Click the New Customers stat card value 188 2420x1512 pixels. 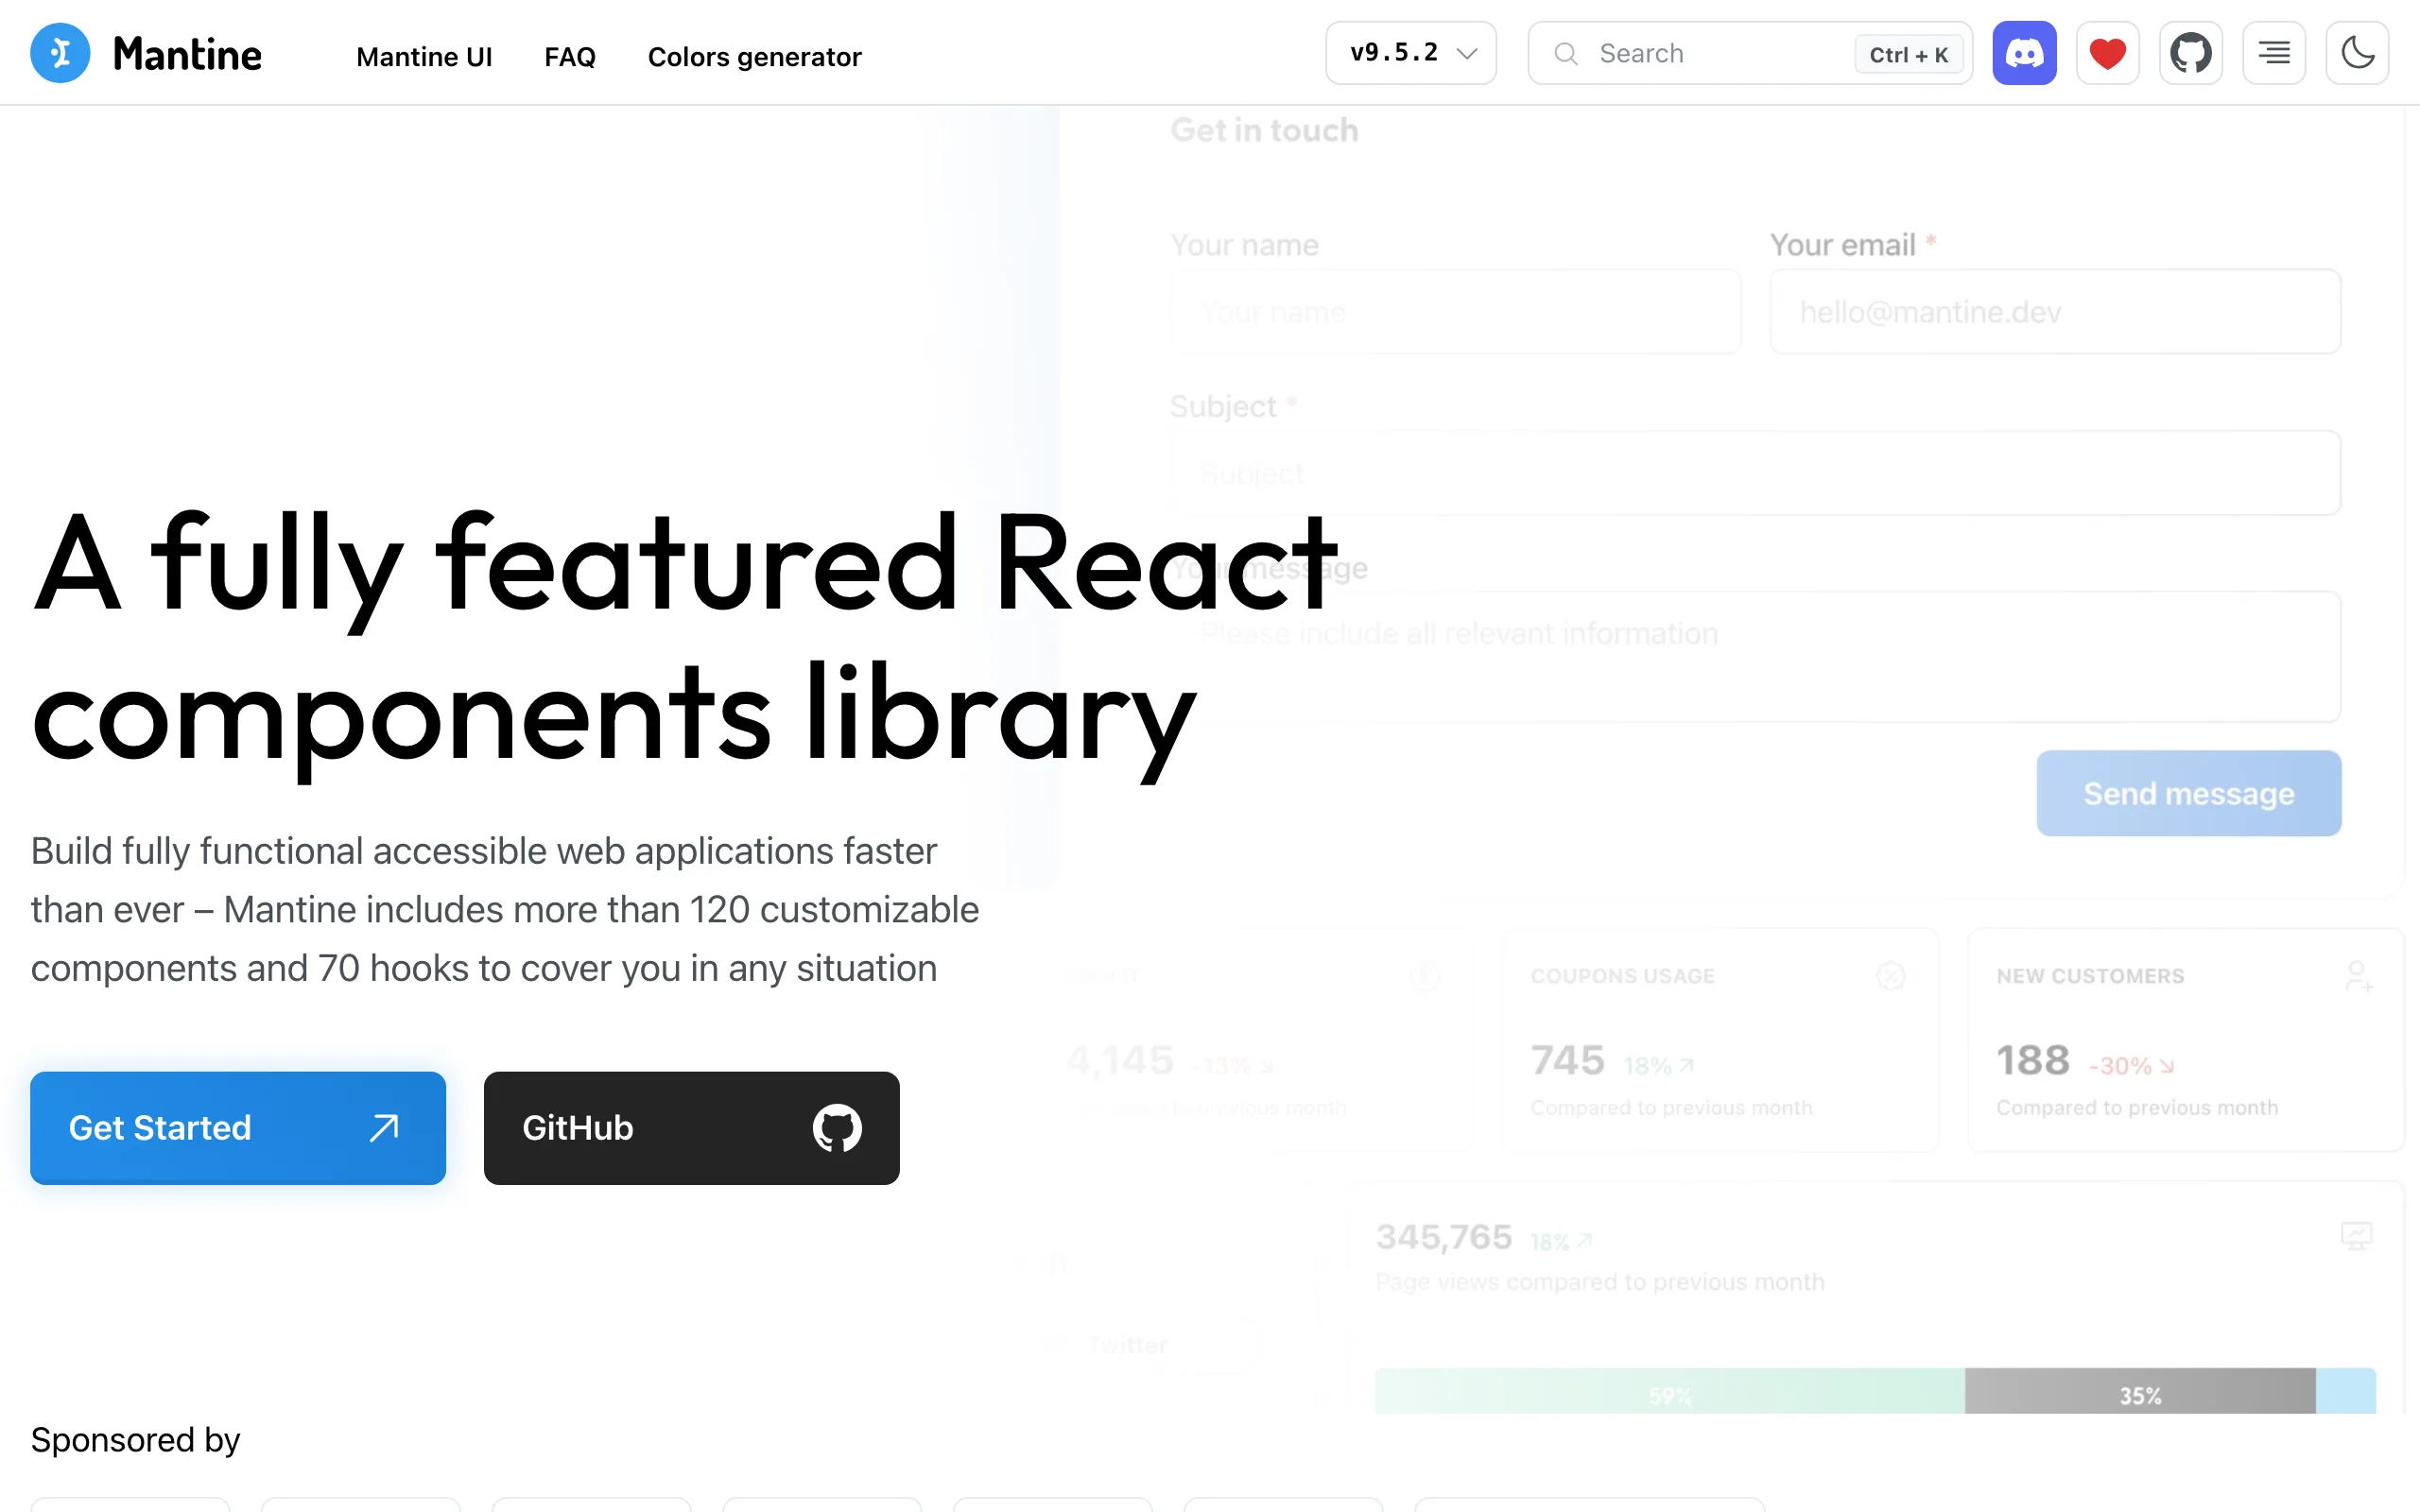point(2033,1060)
